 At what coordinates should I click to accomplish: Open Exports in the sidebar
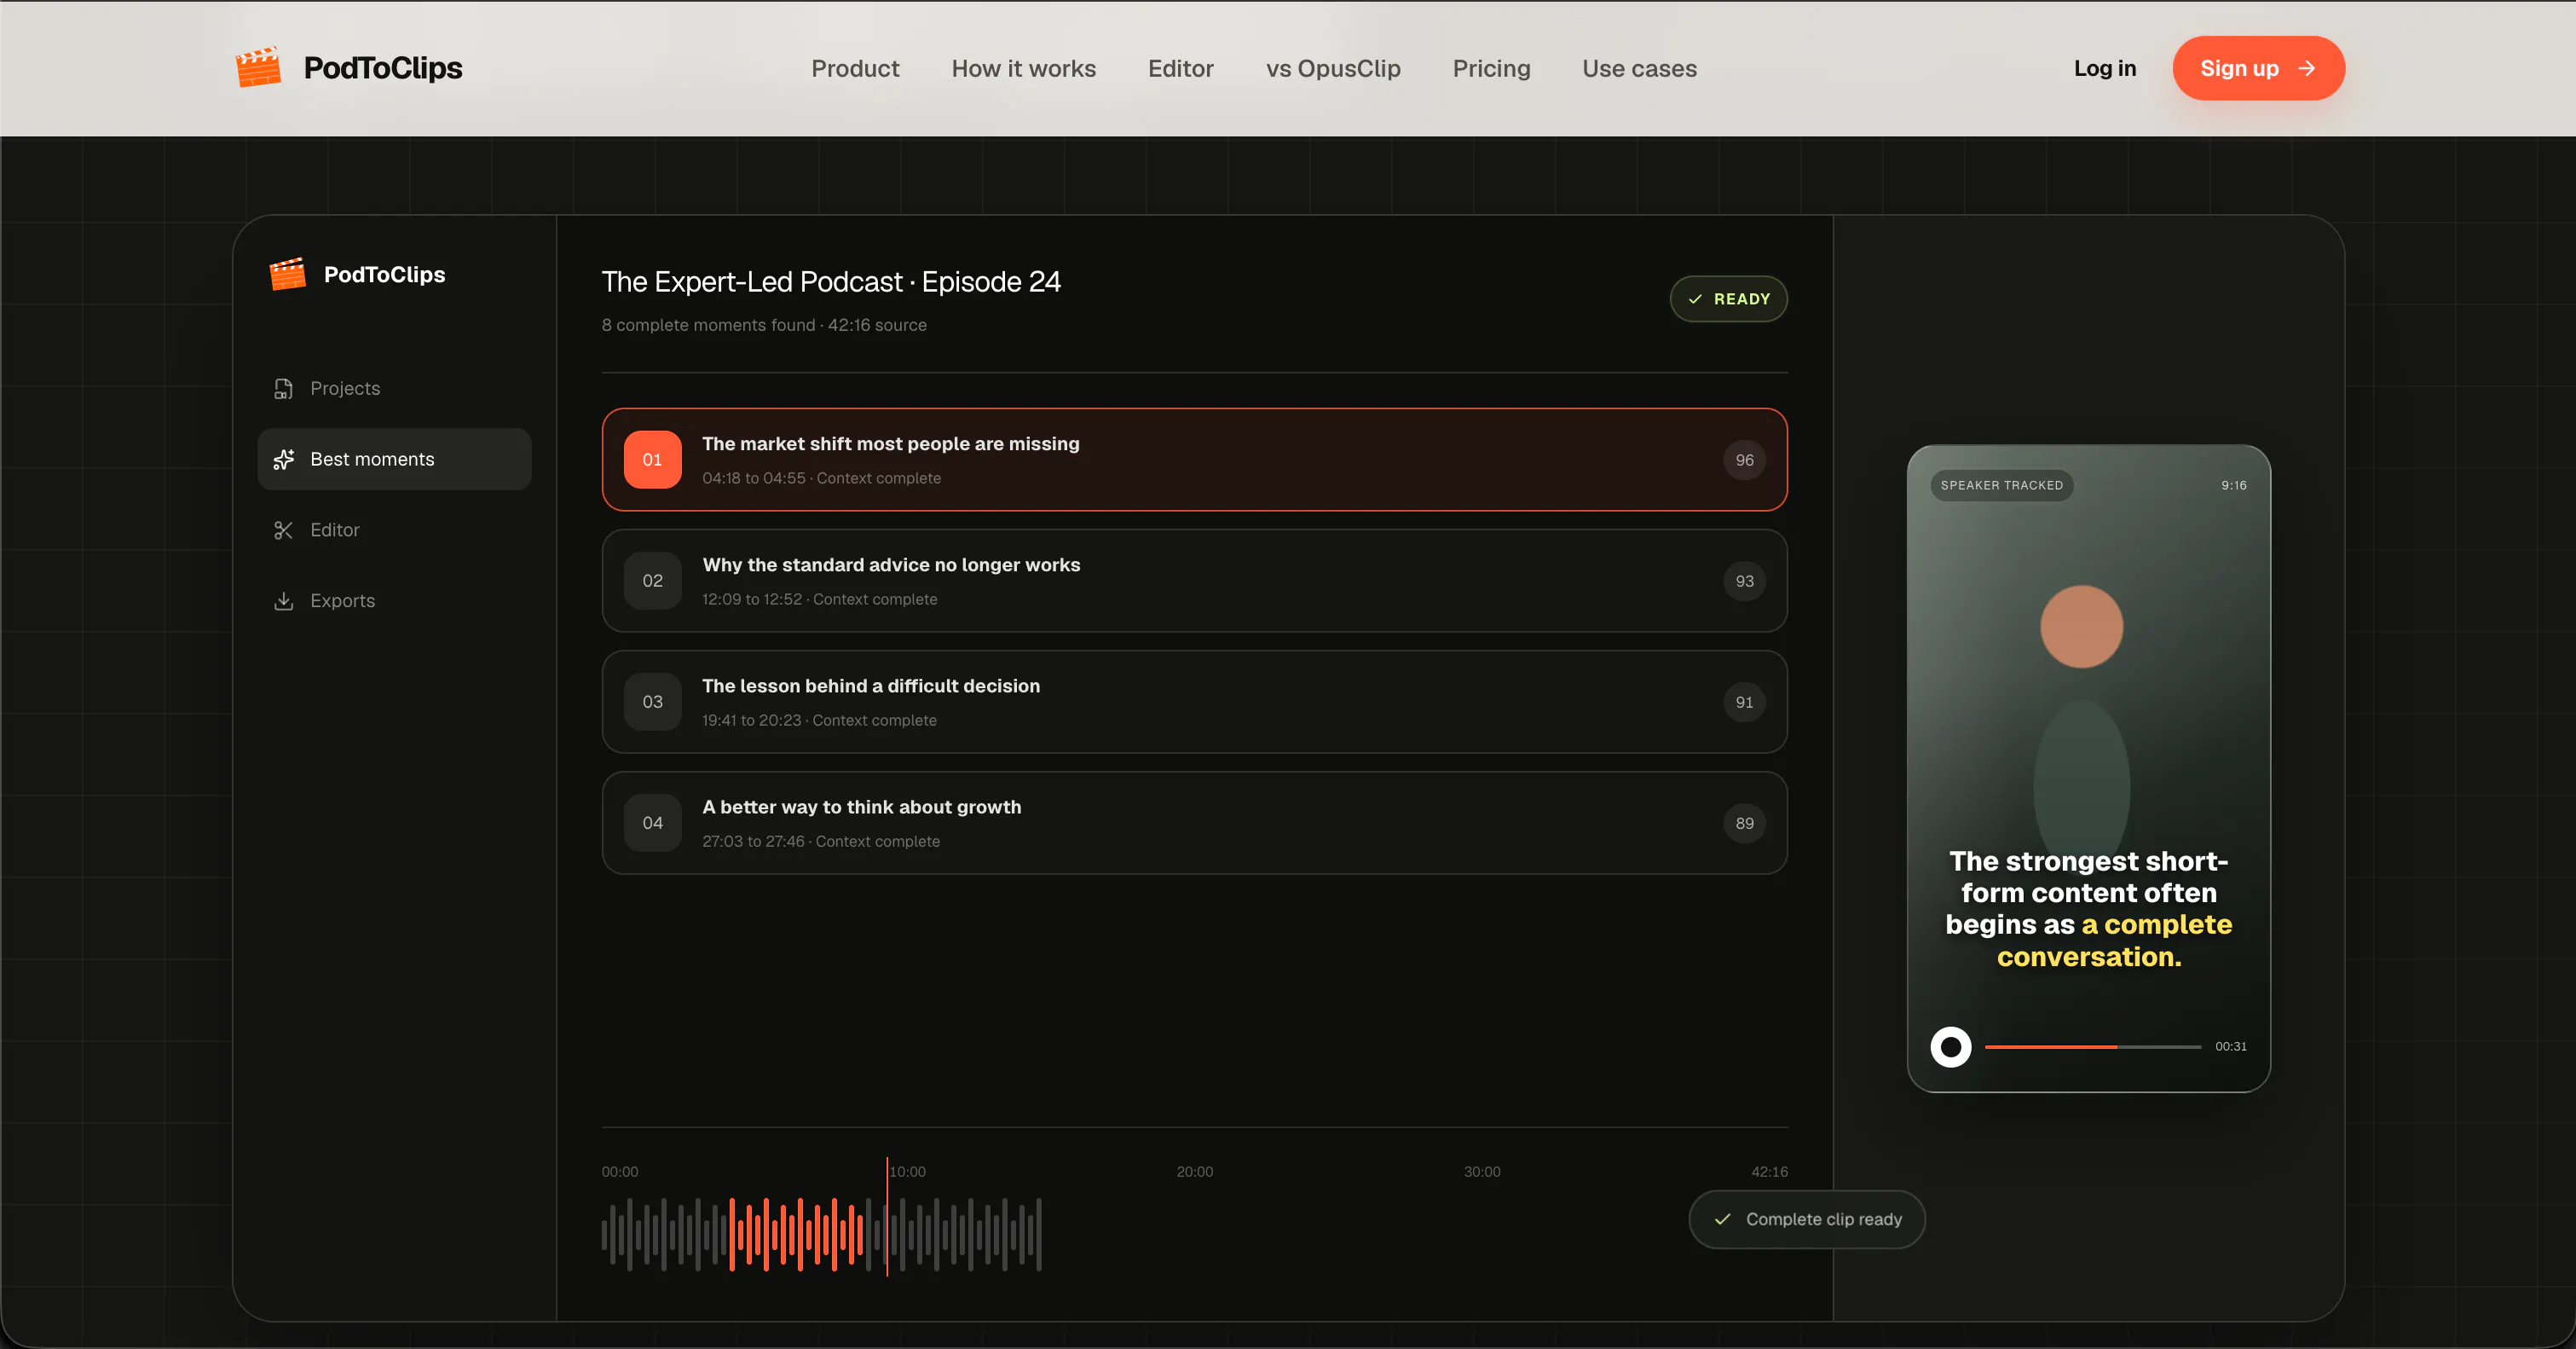pyautogui.click(x=395, y=601)
